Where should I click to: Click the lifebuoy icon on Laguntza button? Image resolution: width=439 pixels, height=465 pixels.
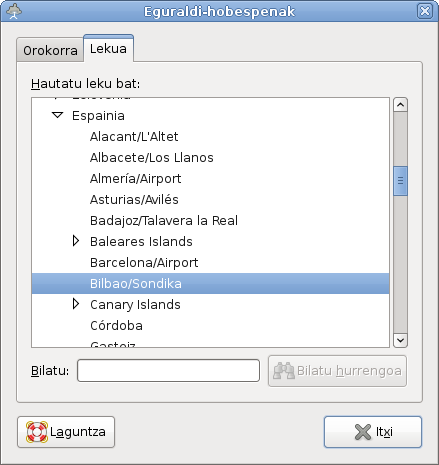tap(37, 432)
